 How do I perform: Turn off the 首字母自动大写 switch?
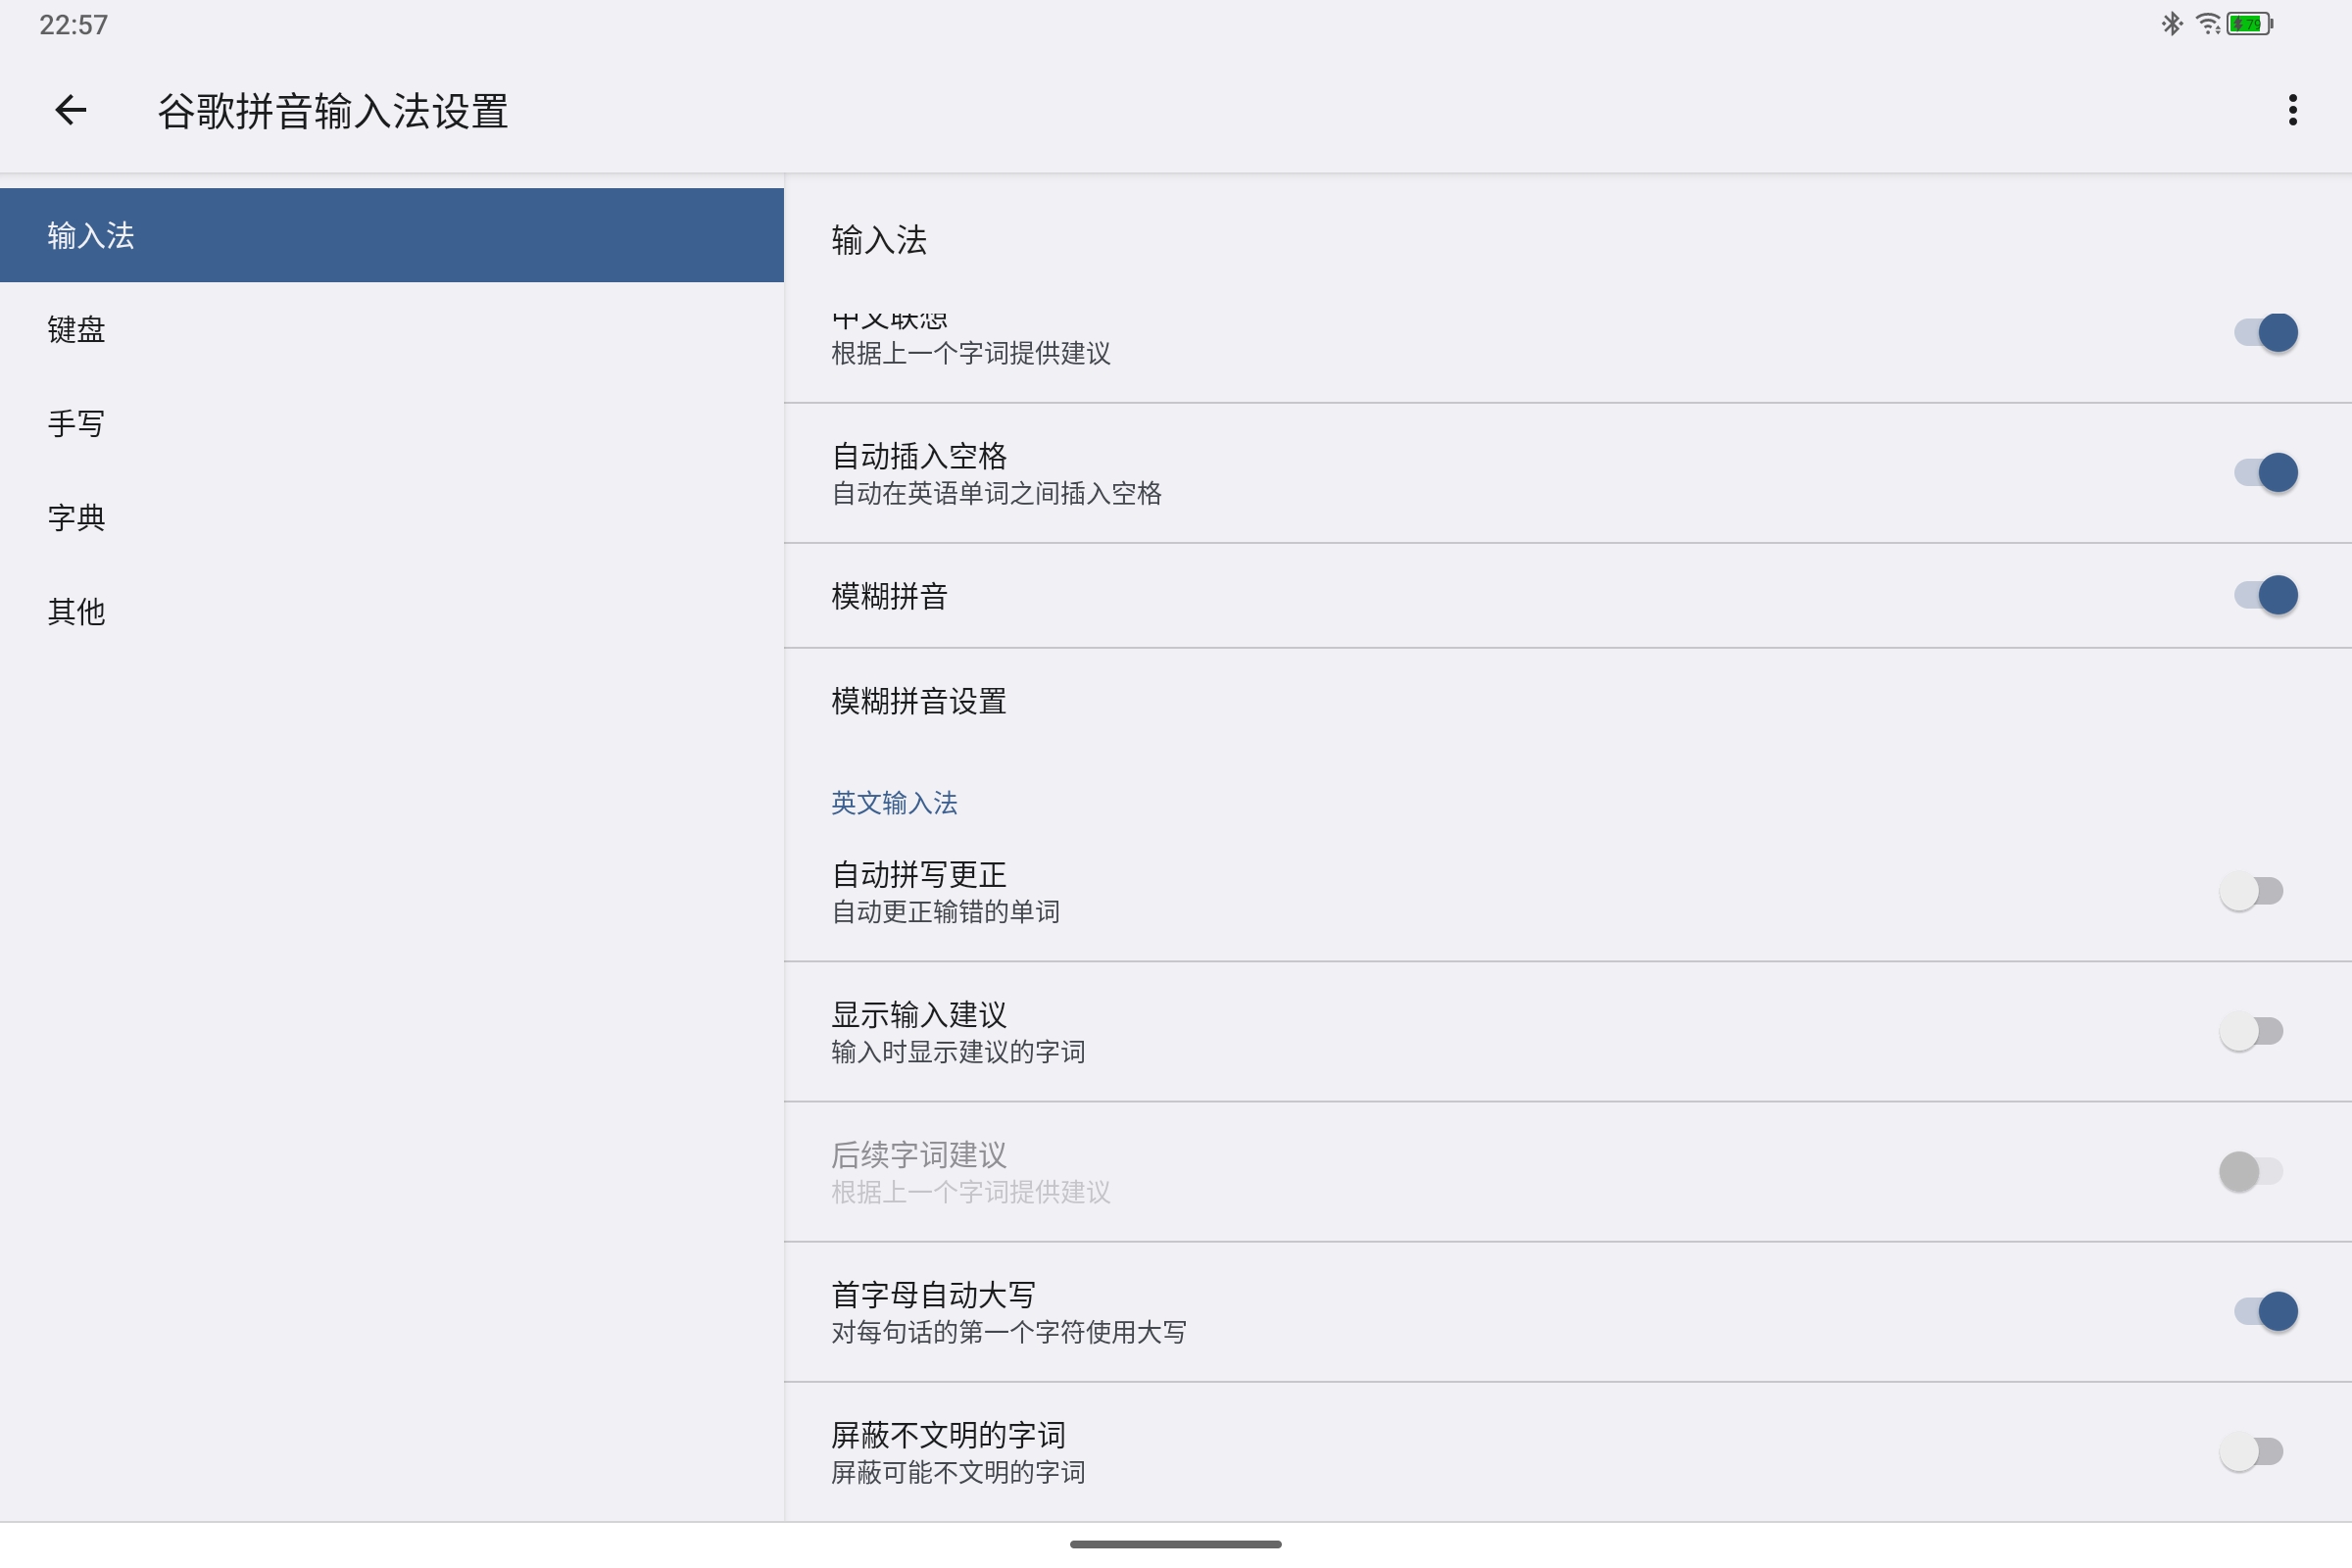click(x=2266, y=1311)
